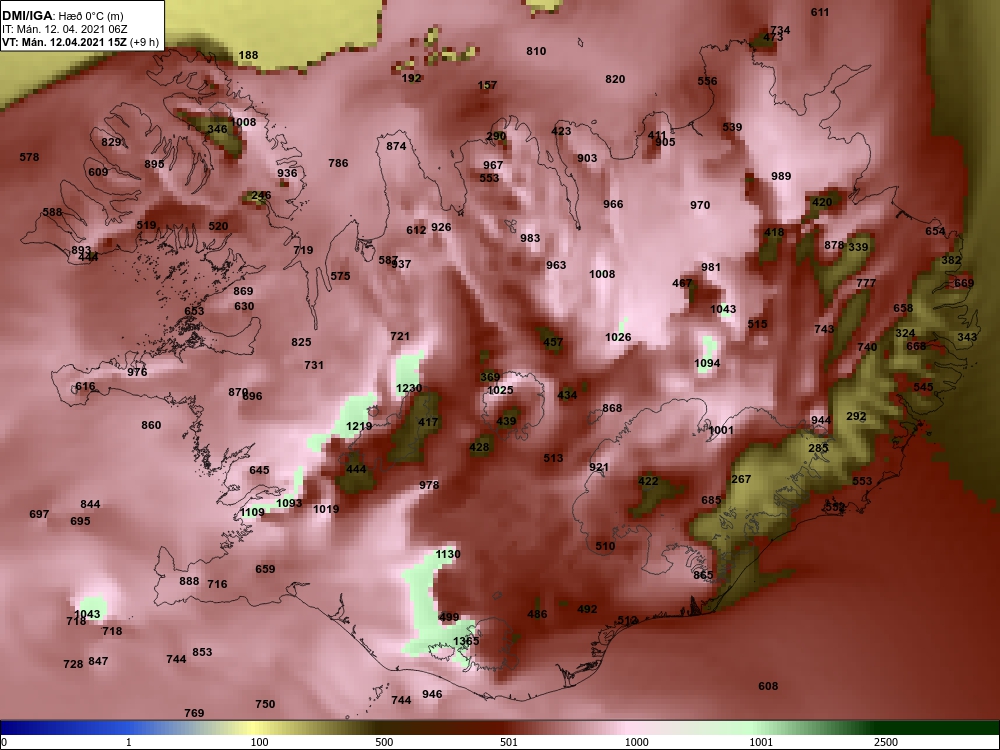Click the map value '1365'
1000x750 pixels.
pyautogui.click(x=466, y=642)
